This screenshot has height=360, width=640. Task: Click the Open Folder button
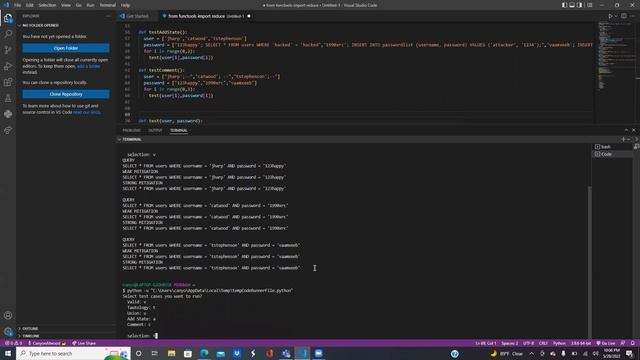(66, 48)
